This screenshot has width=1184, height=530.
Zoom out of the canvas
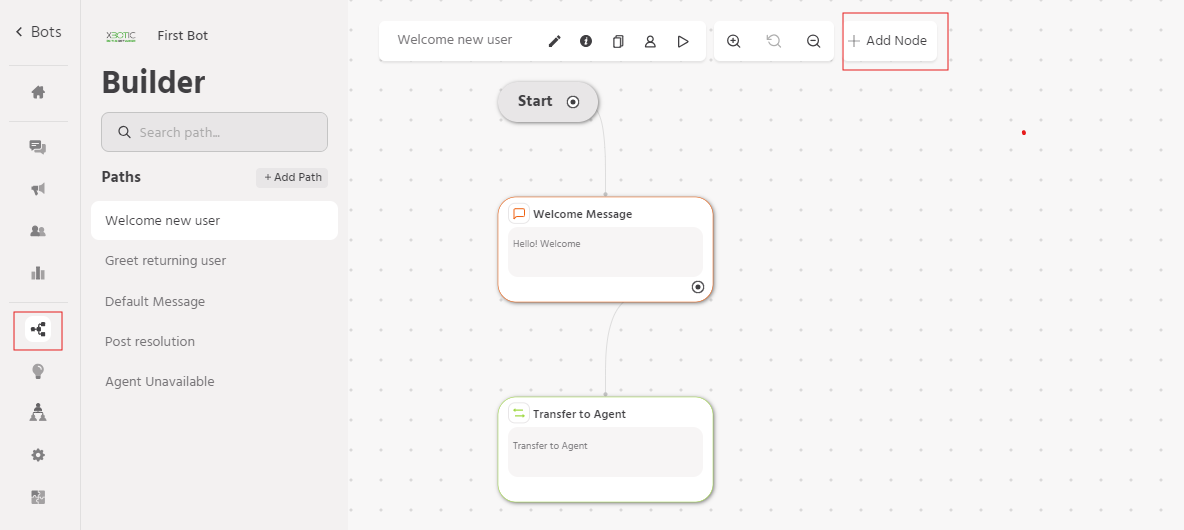[x=813, y=41]
